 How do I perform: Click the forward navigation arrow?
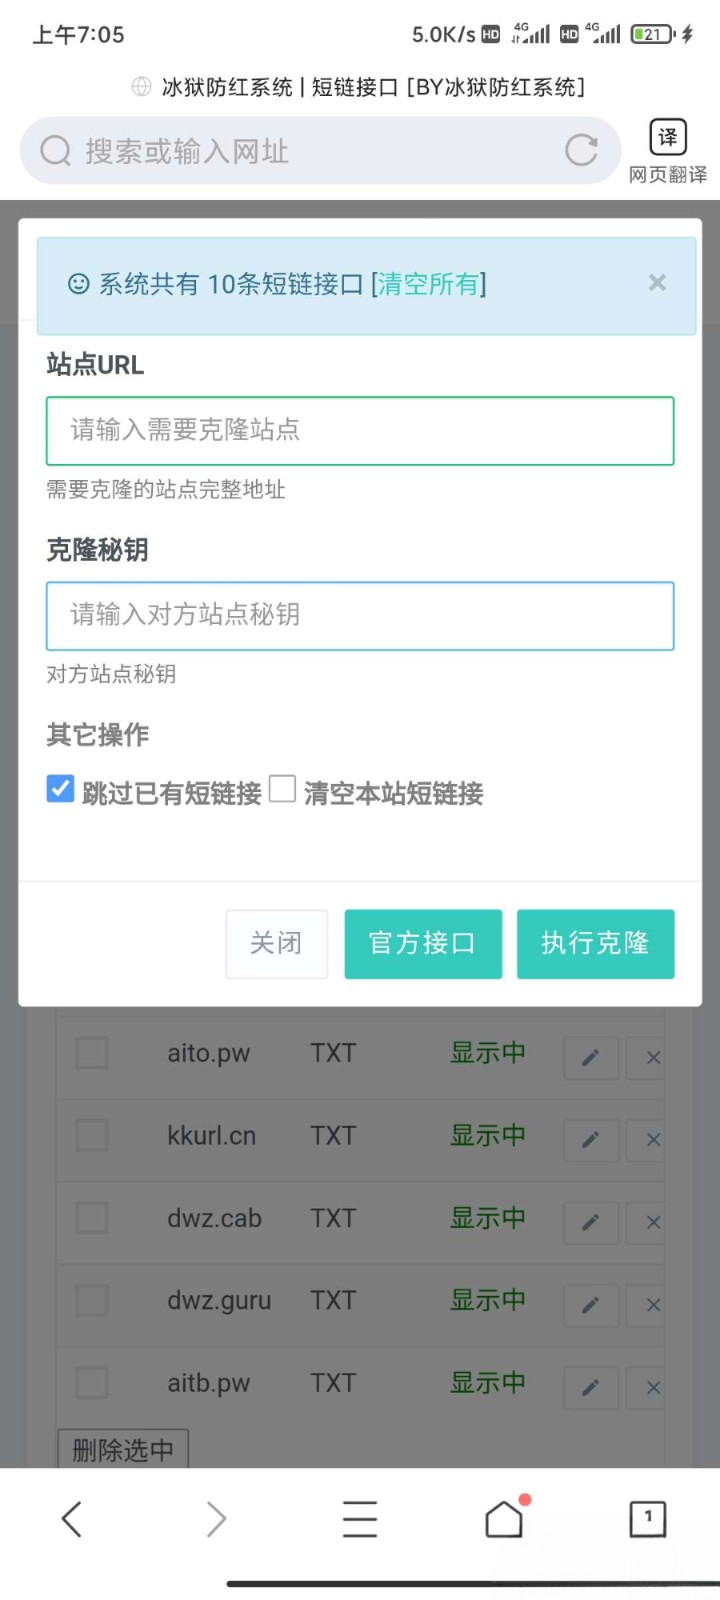coord(216,1518)
